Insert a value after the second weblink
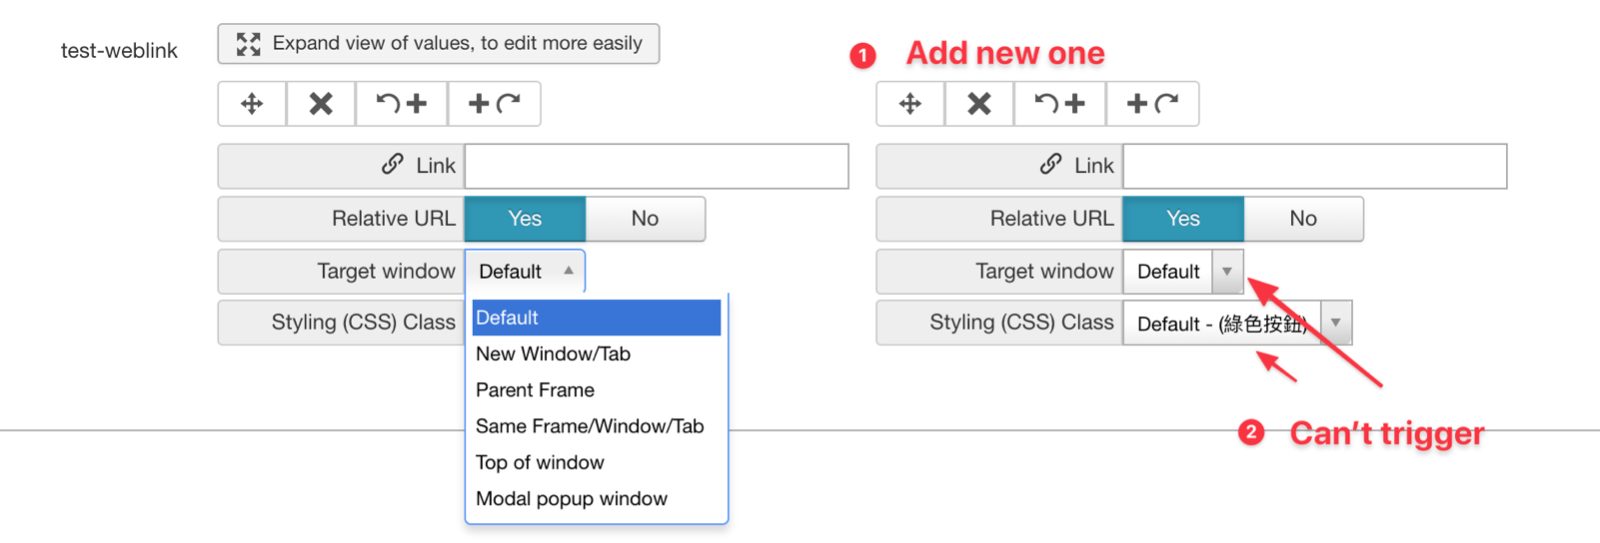 1153,104
